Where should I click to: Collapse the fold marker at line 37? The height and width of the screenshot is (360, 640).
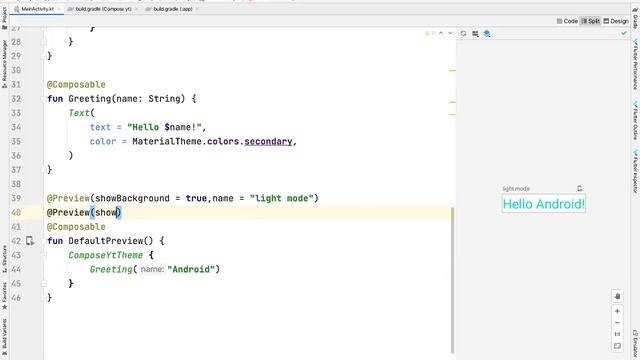pos(43,169)
